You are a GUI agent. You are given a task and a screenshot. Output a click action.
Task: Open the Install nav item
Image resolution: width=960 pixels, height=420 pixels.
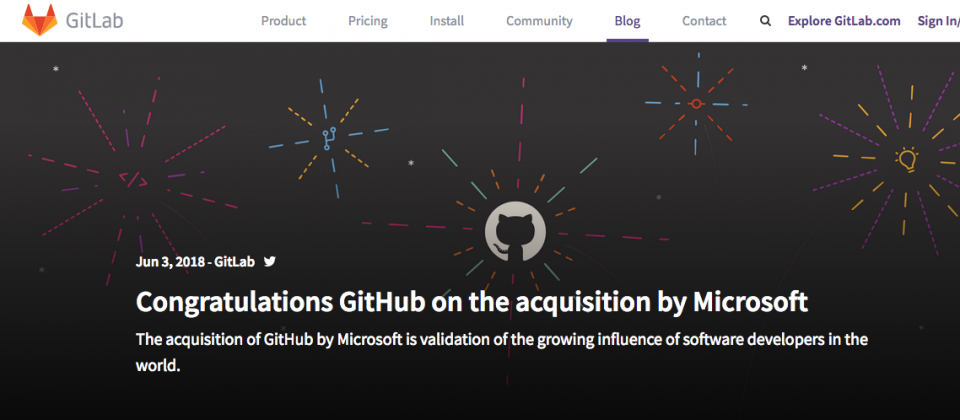tap(447, 21)
